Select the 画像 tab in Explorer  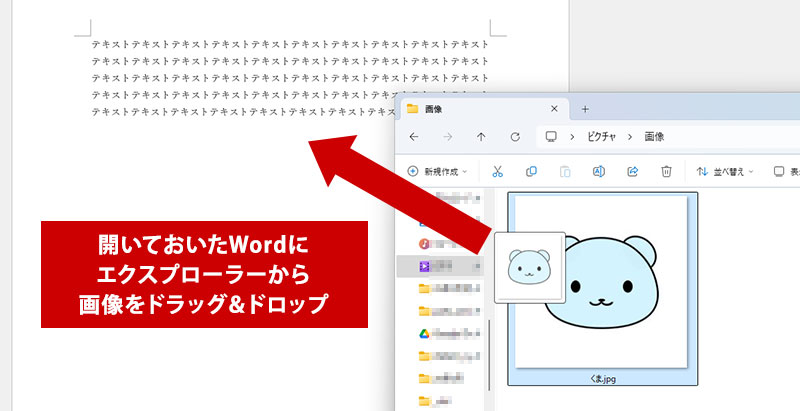click(x=485, y=109)
